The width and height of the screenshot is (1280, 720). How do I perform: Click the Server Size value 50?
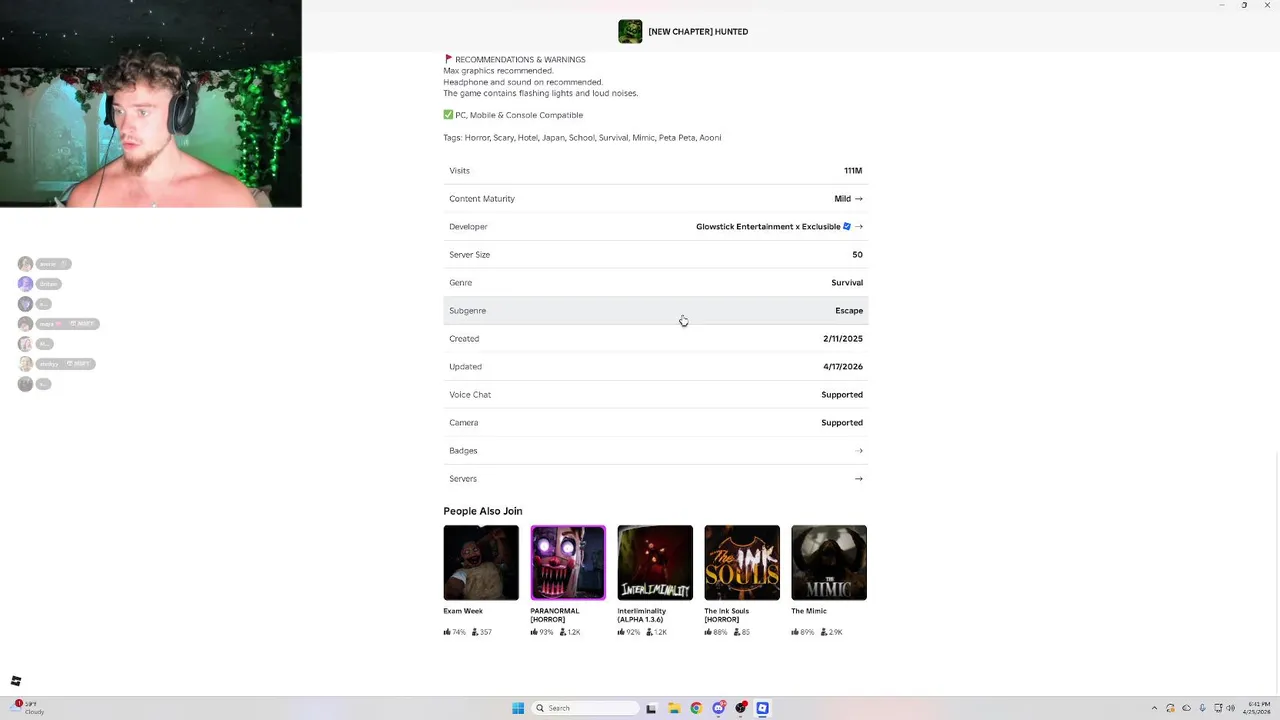coord(857,254)
